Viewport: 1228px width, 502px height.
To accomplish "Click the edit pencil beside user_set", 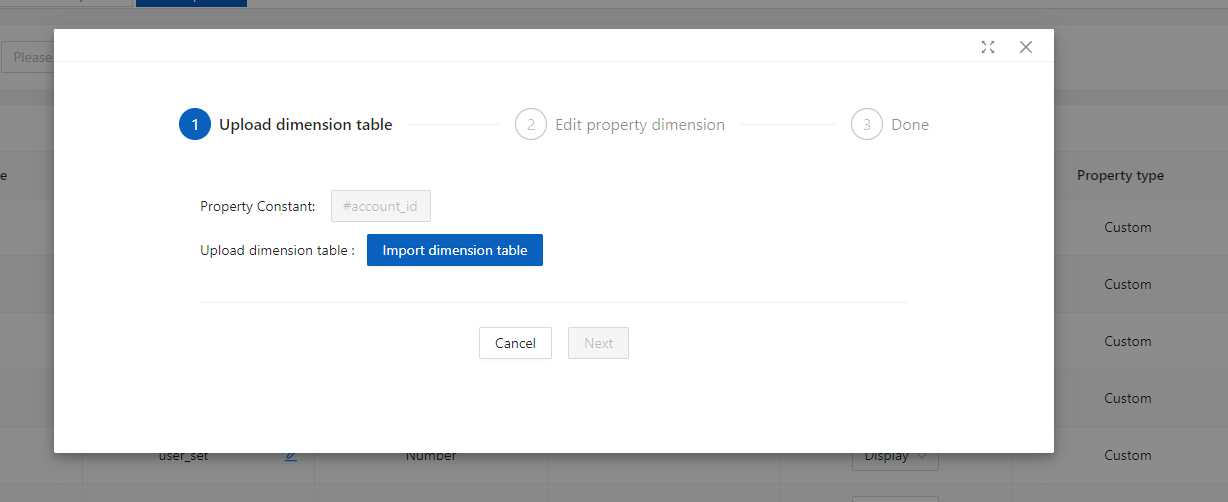I will click(x=291, y=456).
